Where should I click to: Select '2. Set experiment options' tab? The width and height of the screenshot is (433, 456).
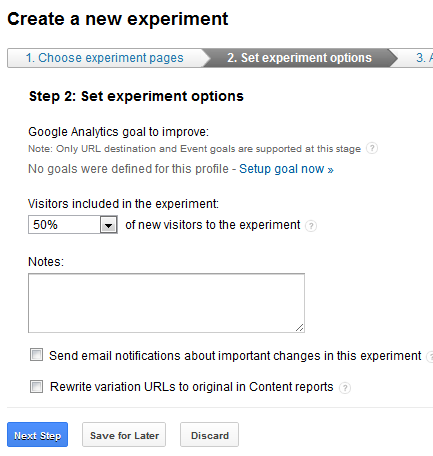[299, 58]
